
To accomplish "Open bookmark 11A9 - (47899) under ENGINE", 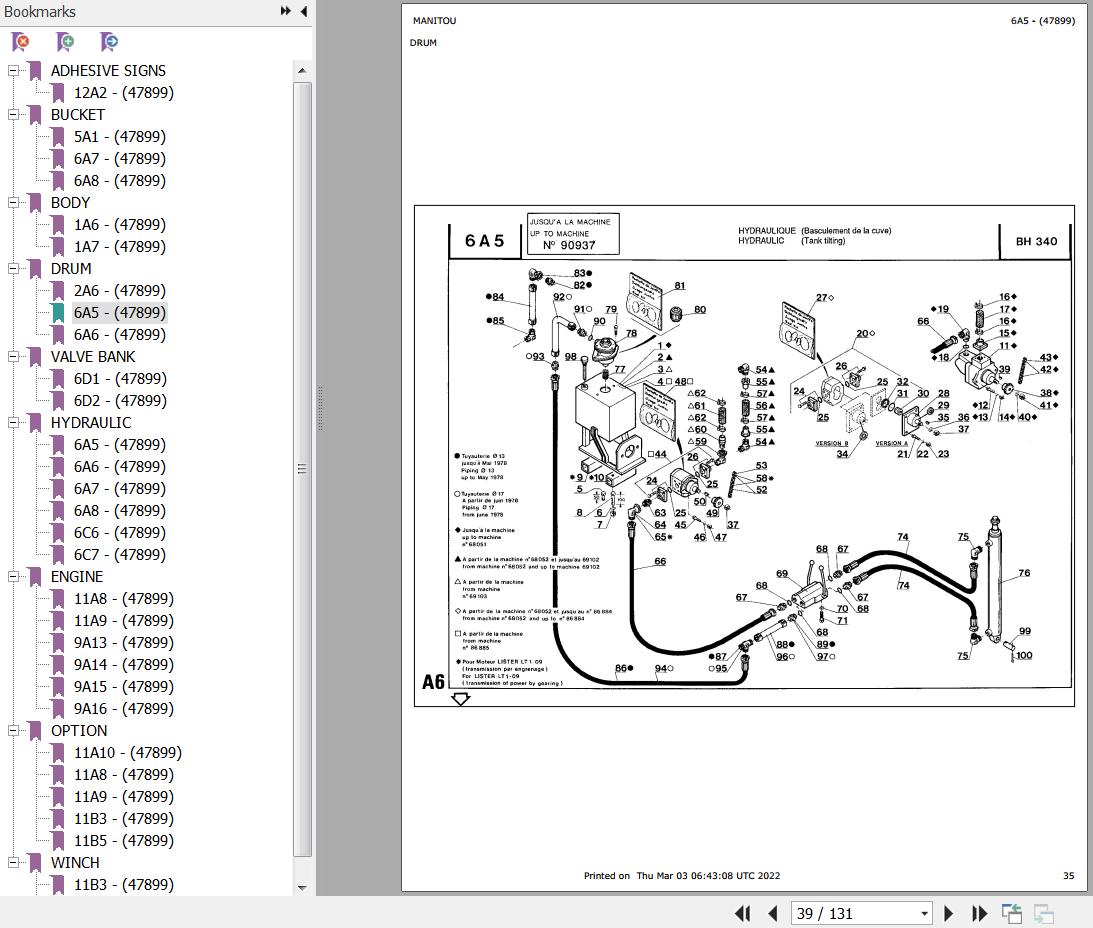I will coord(123,621).
